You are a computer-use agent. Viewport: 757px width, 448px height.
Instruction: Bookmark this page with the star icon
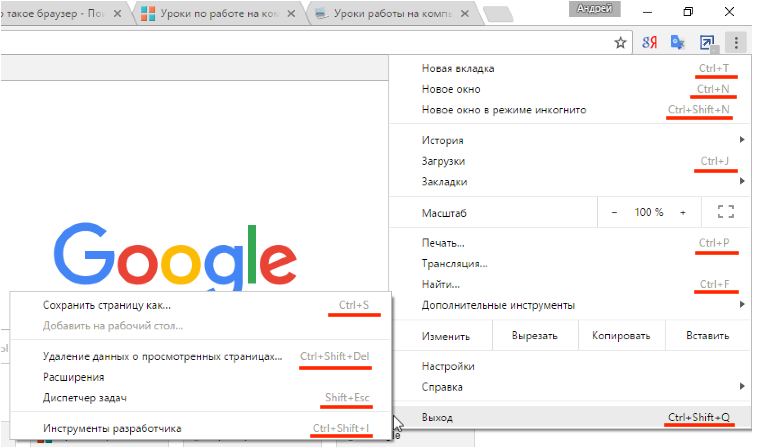620,43
